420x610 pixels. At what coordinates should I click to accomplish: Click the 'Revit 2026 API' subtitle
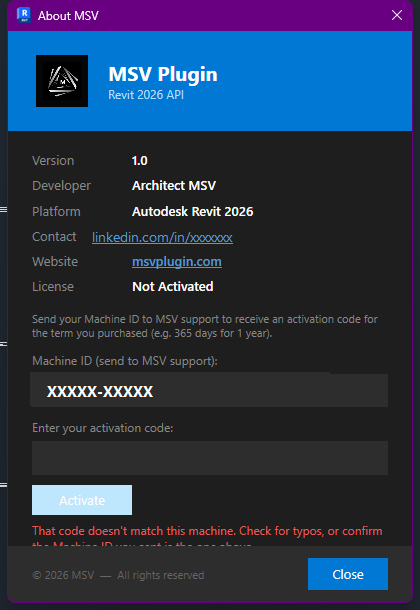(146, 95)
